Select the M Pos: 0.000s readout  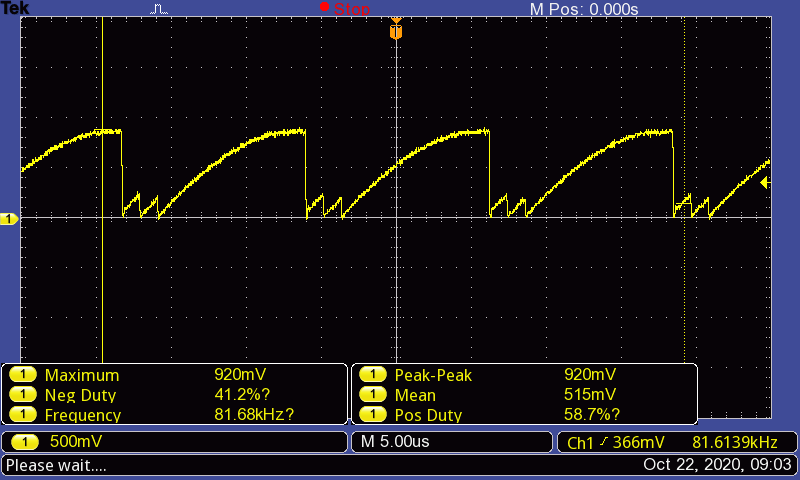coord(584,9)
